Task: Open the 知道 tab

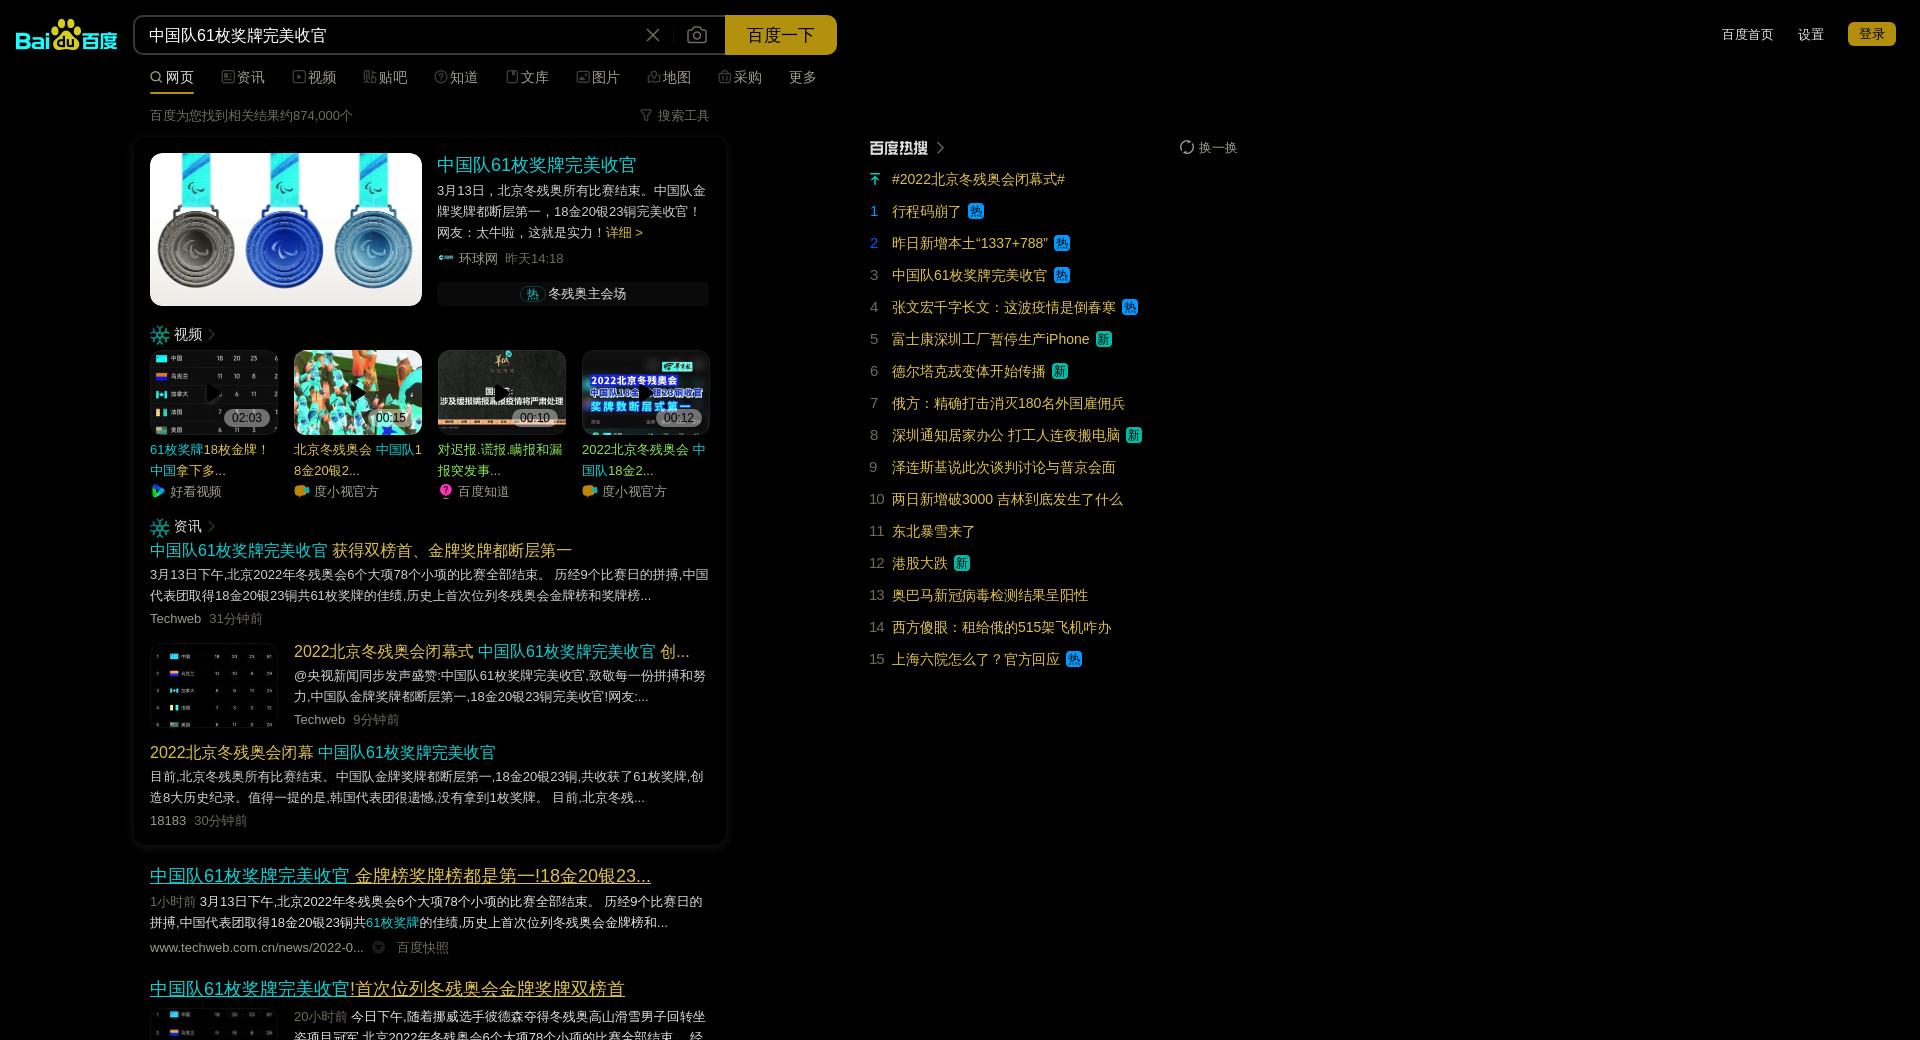Action: pyautogui.click(x=456, y=77)
